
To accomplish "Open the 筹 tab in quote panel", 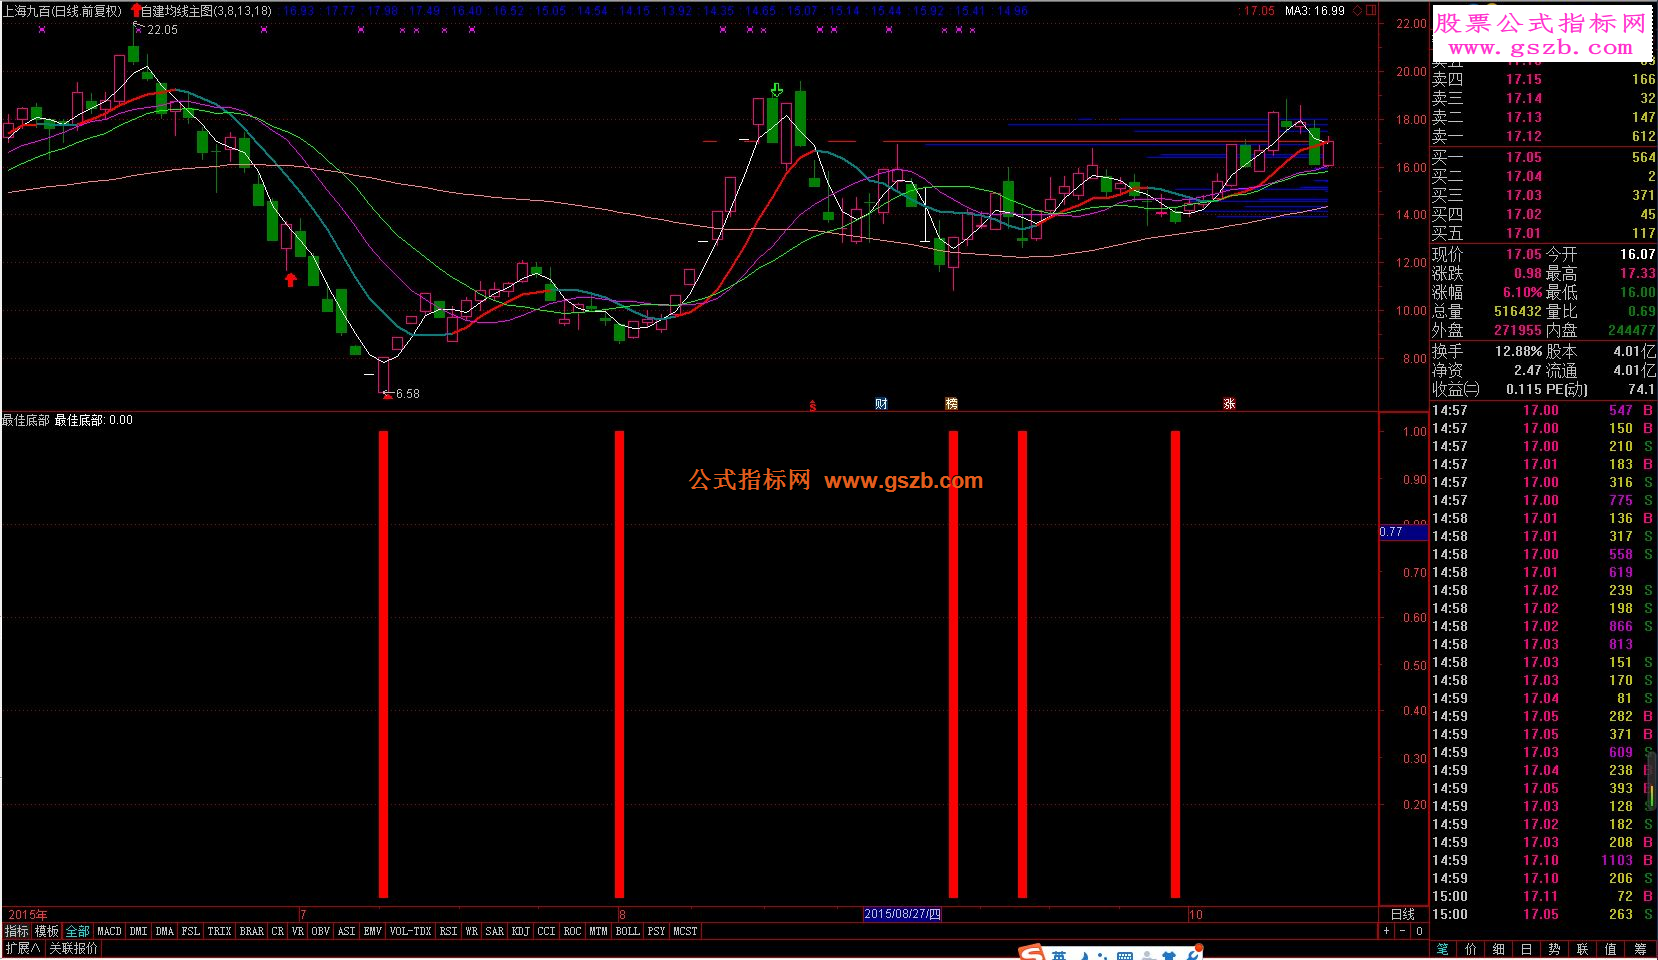I will coord(1640,949).
